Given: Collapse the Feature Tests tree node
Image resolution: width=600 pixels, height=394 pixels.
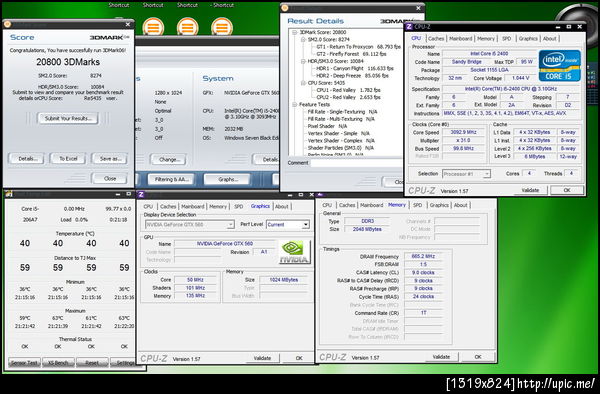Looking at the screenshot, I should pyautogui.click(x=294, y=104).
